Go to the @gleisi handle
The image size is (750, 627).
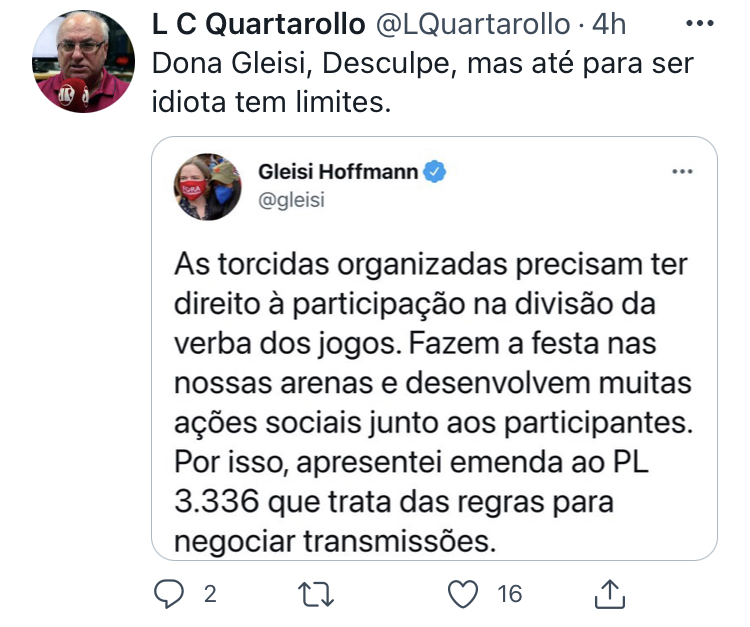point(292,200)
